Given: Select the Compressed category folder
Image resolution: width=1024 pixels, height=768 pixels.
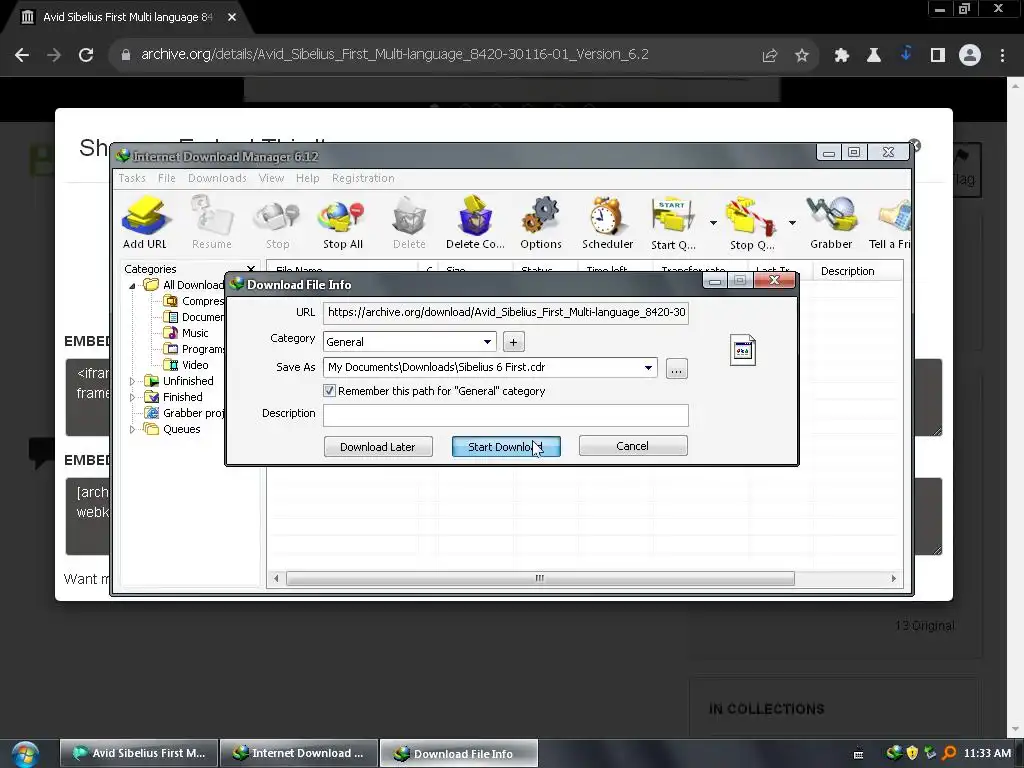Looking at the screenshot, I should tap(193, 301).
